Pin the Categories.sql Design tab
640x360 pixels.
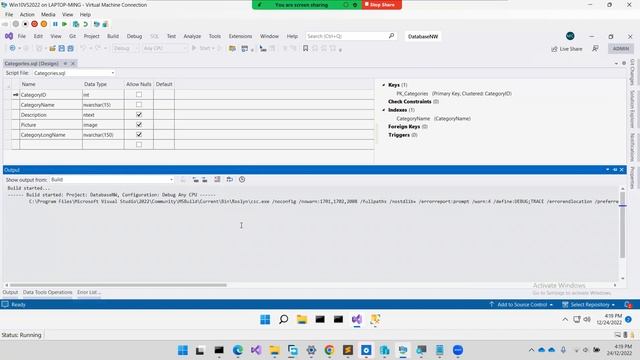tap(65, 63)
